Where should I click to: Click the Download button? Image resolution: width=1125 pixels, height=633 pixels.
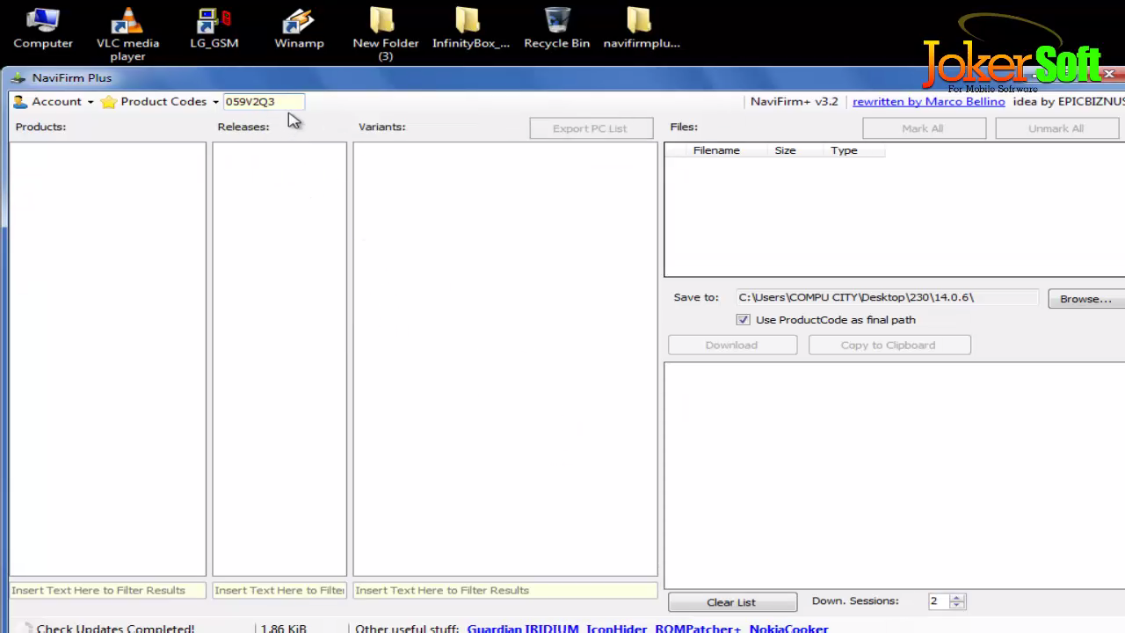tap(732, 345)
